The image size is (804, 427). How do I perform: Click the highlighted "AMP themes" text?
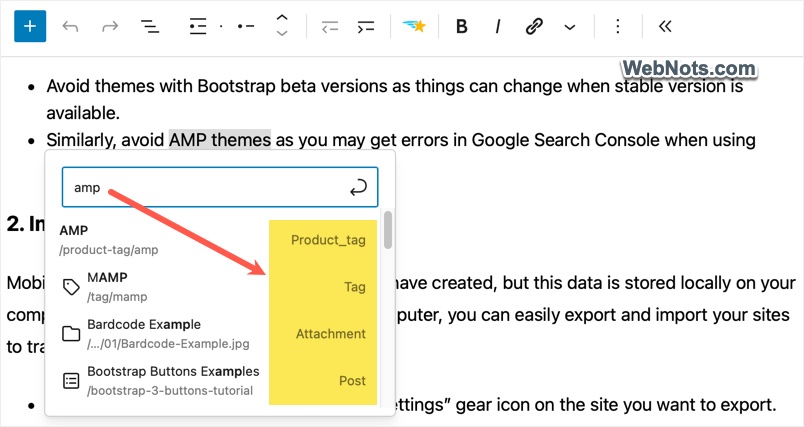tap(220, 139)
